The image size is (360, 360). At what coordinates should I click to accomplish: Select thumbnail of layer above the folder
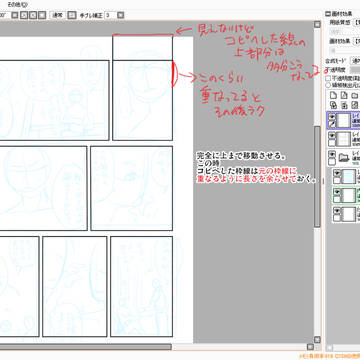click(x=344, y=139)
